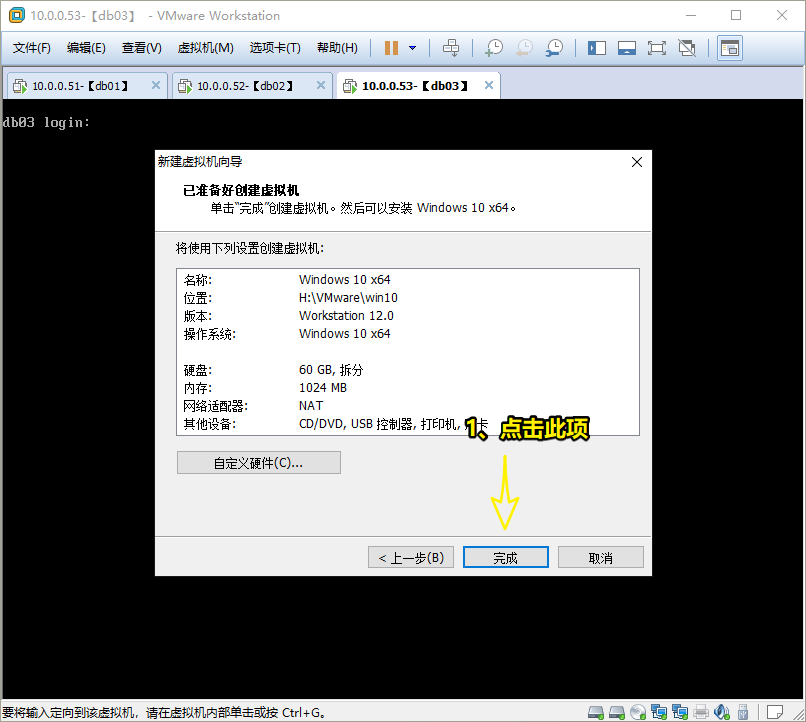Image resolution: width=806 pixels, height=722 pixels.
Task: Open the snapshot manager wrench-clock icon
Action: 554,48
